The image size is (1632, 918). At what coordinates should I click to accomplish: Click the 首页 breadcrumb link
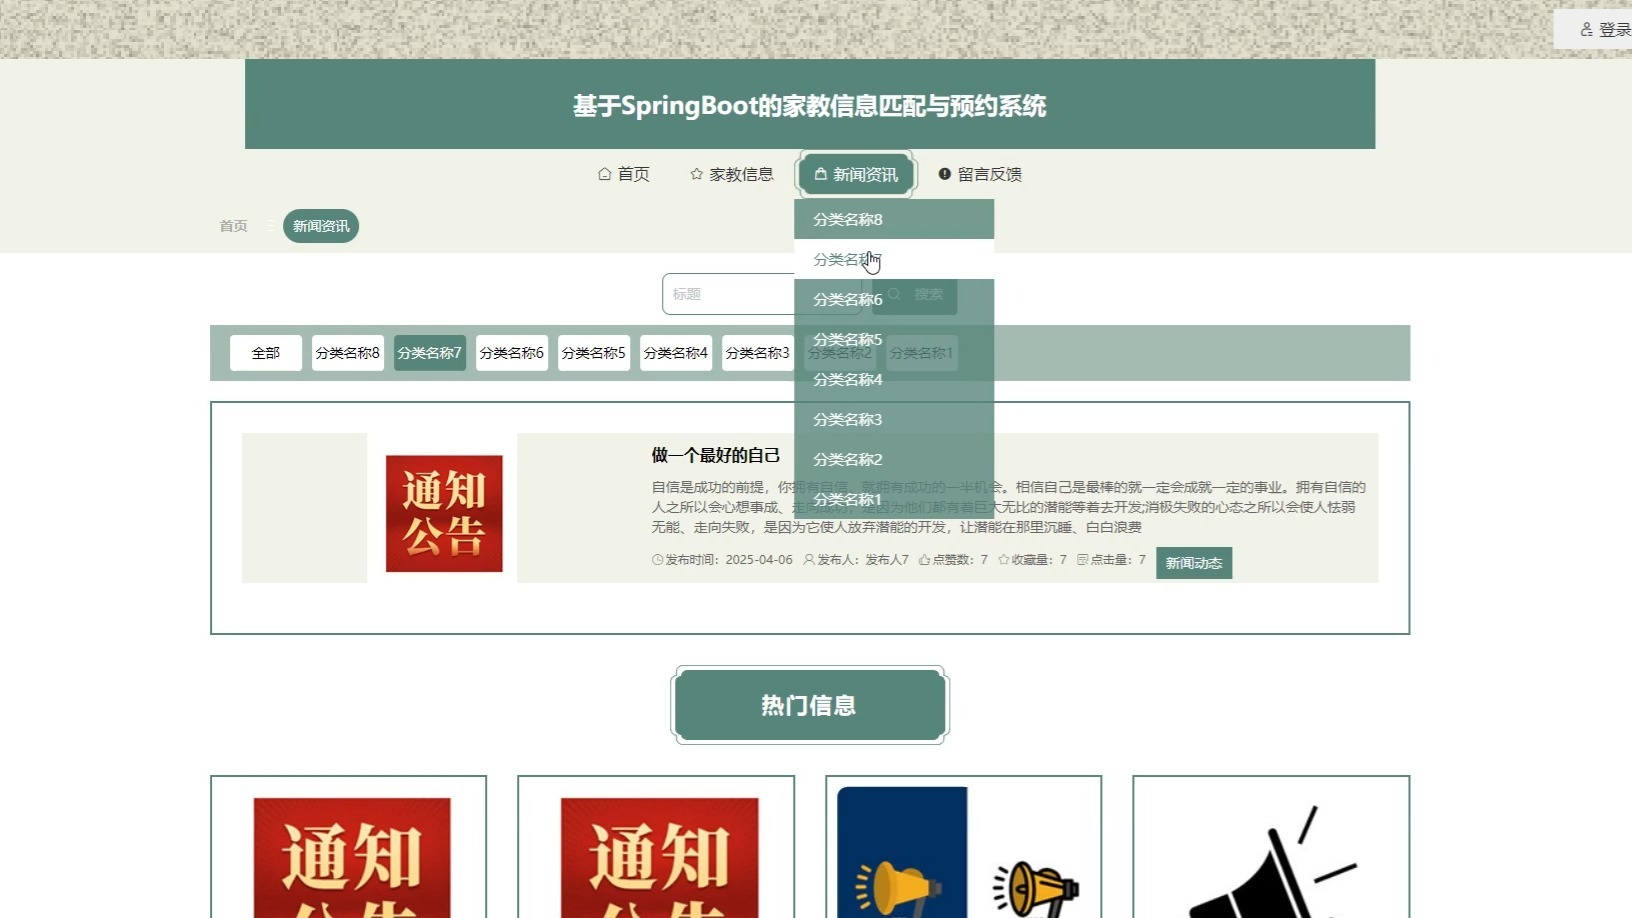(x=233, y=225)
